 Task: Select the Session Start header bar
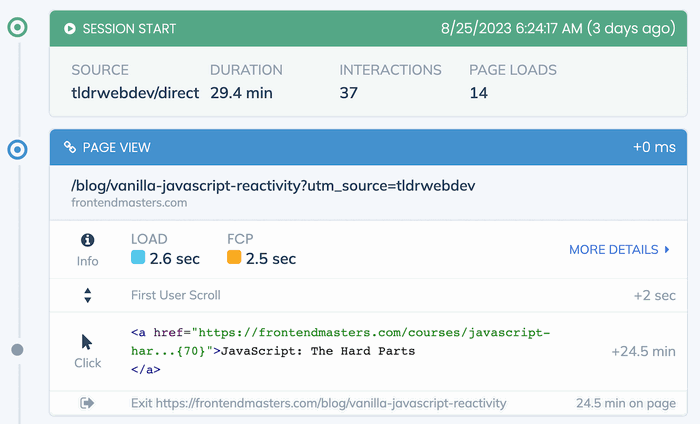tap(368, 29)
